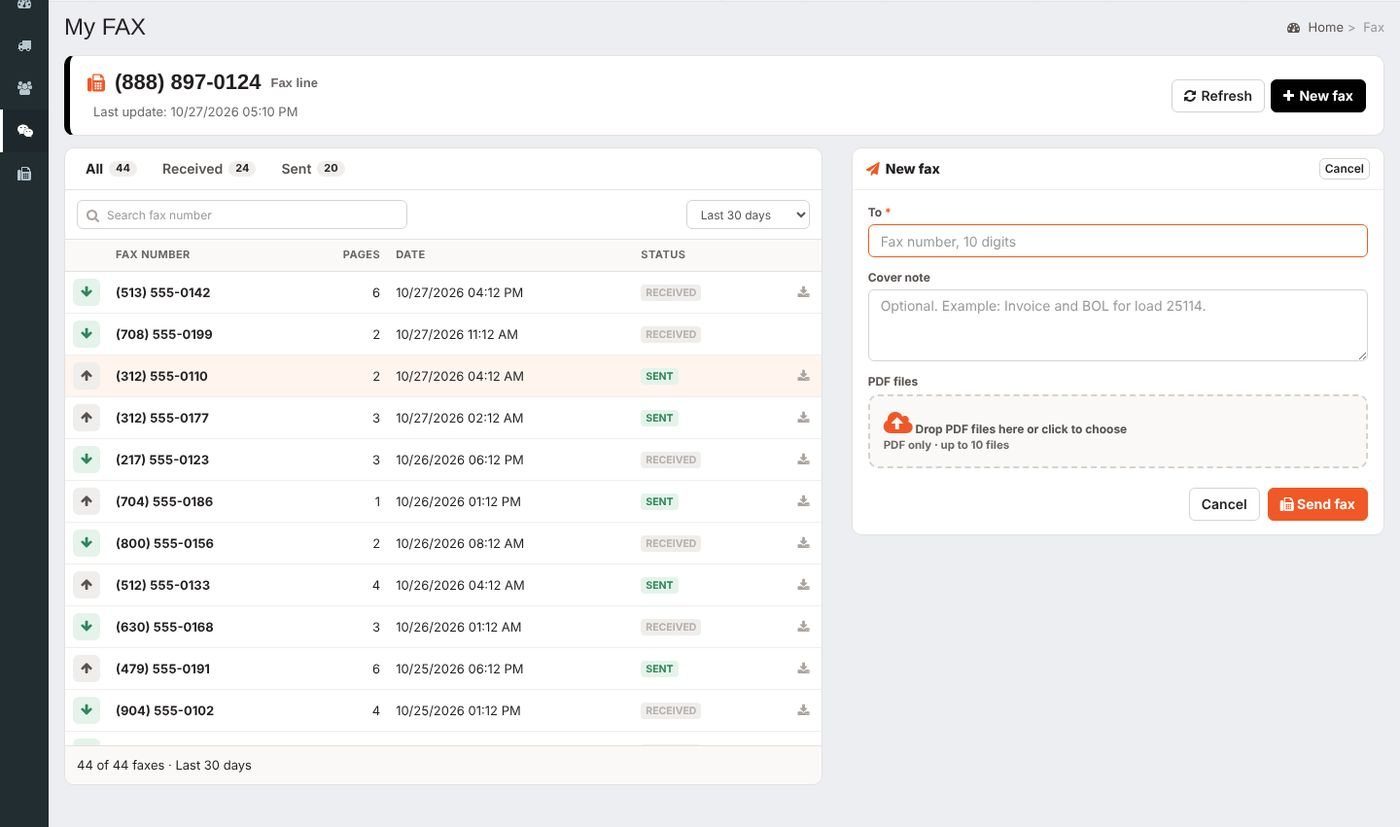Download the fax sent to (704) 555-0186
This screenshot has width=1400, height=827.
(x=803, y=501)
